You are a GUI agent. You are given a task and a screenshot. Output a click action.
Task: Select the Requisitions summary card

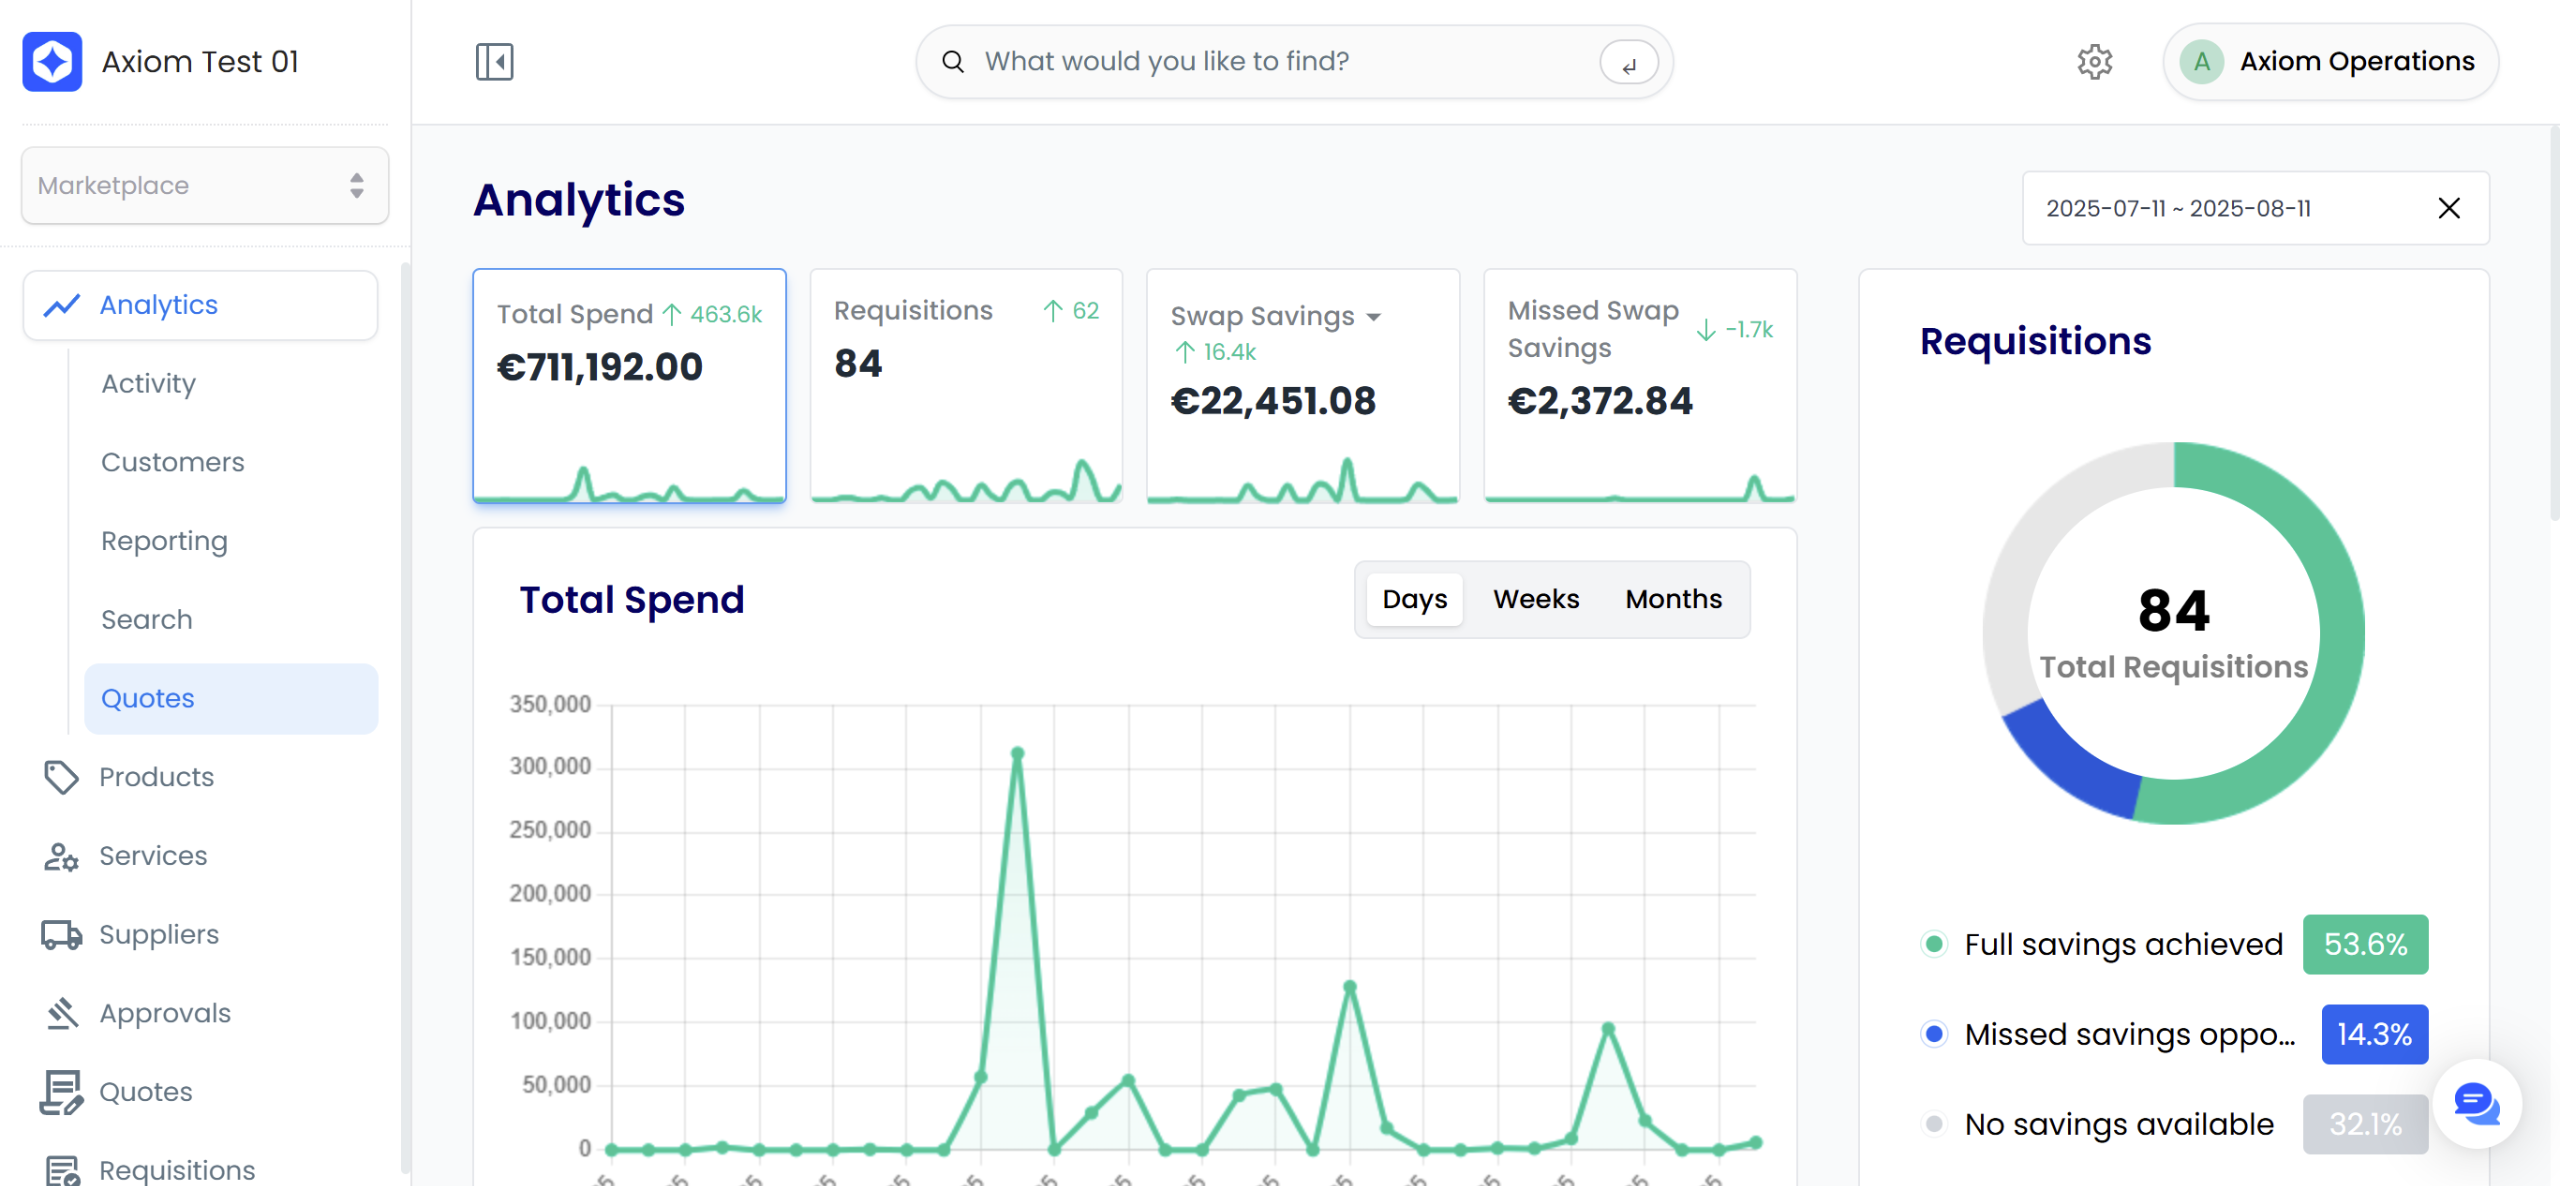tap(966, 385)
